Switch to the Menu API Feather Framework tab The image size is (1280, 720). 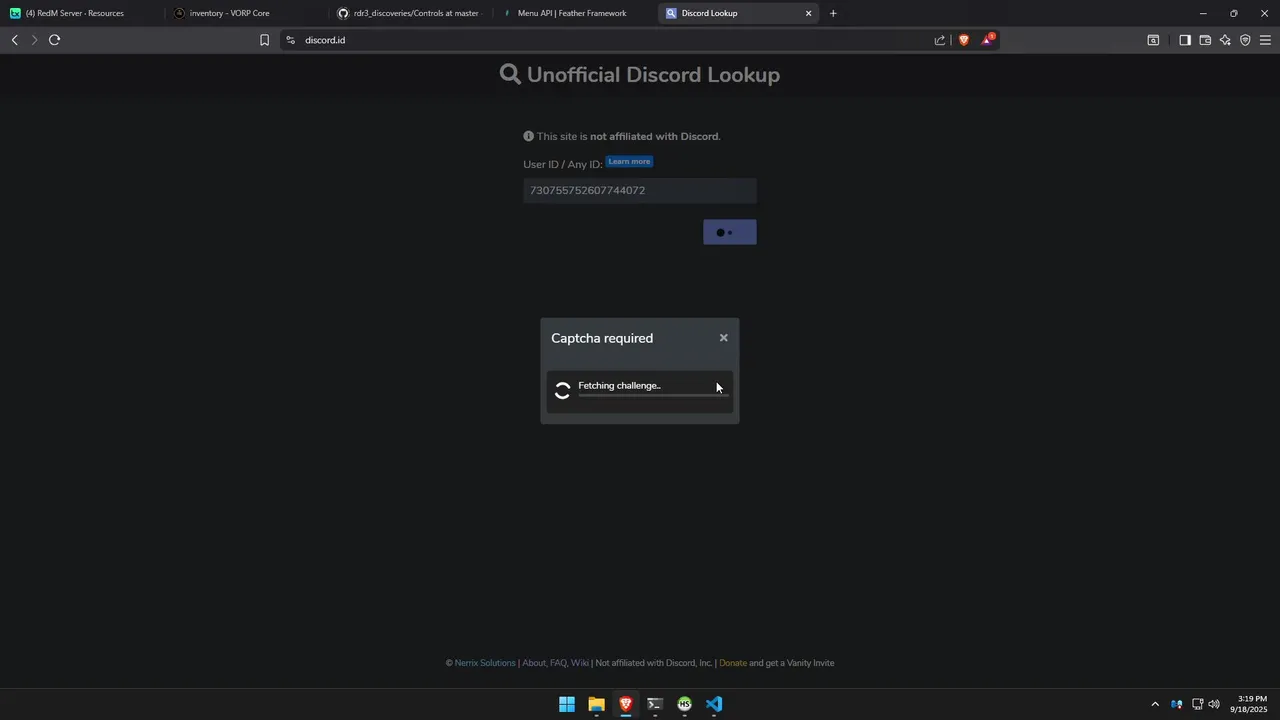point(572,13)
